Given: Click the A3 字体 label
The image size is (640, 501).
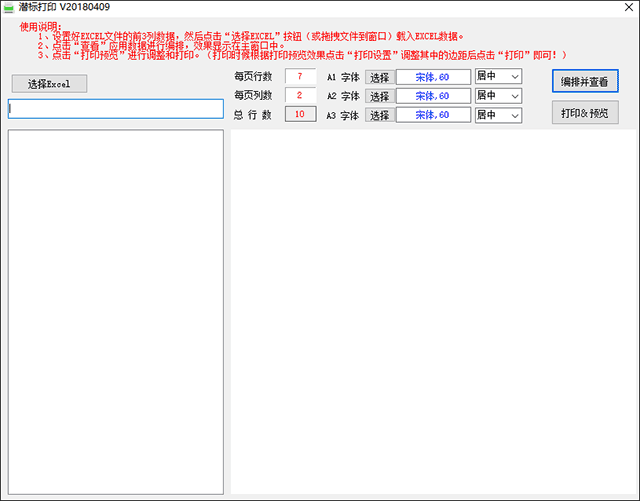Looking at the screenshot, I should tap(343, 116).
